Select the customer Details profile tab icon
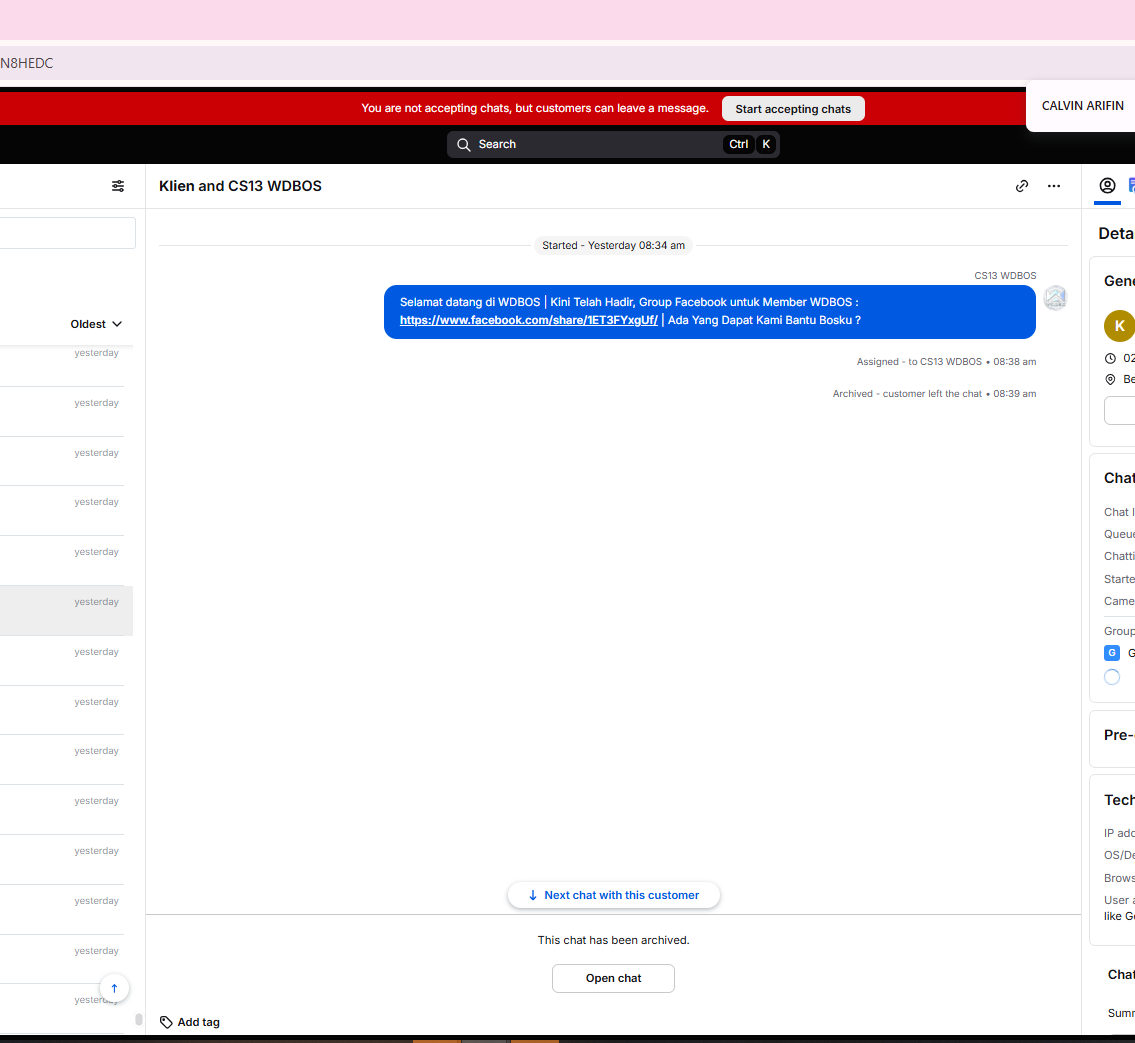This screenshot has width=1135, height=1043. pyautogui.click(x=1107, y=186)
